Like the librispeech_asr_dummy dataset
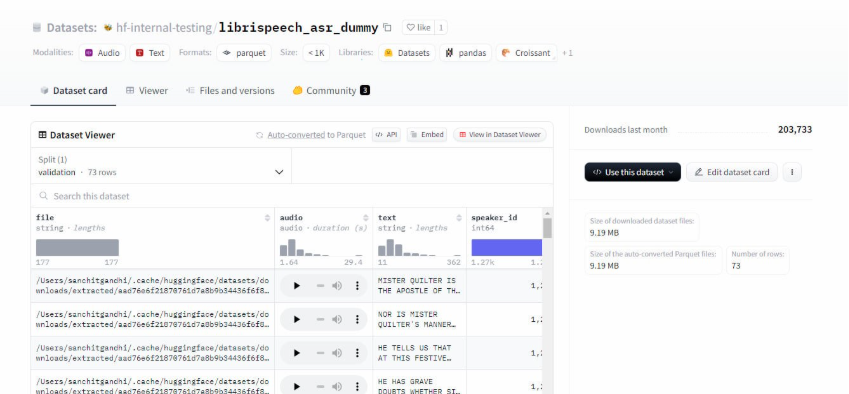 (x=419, y=27)
